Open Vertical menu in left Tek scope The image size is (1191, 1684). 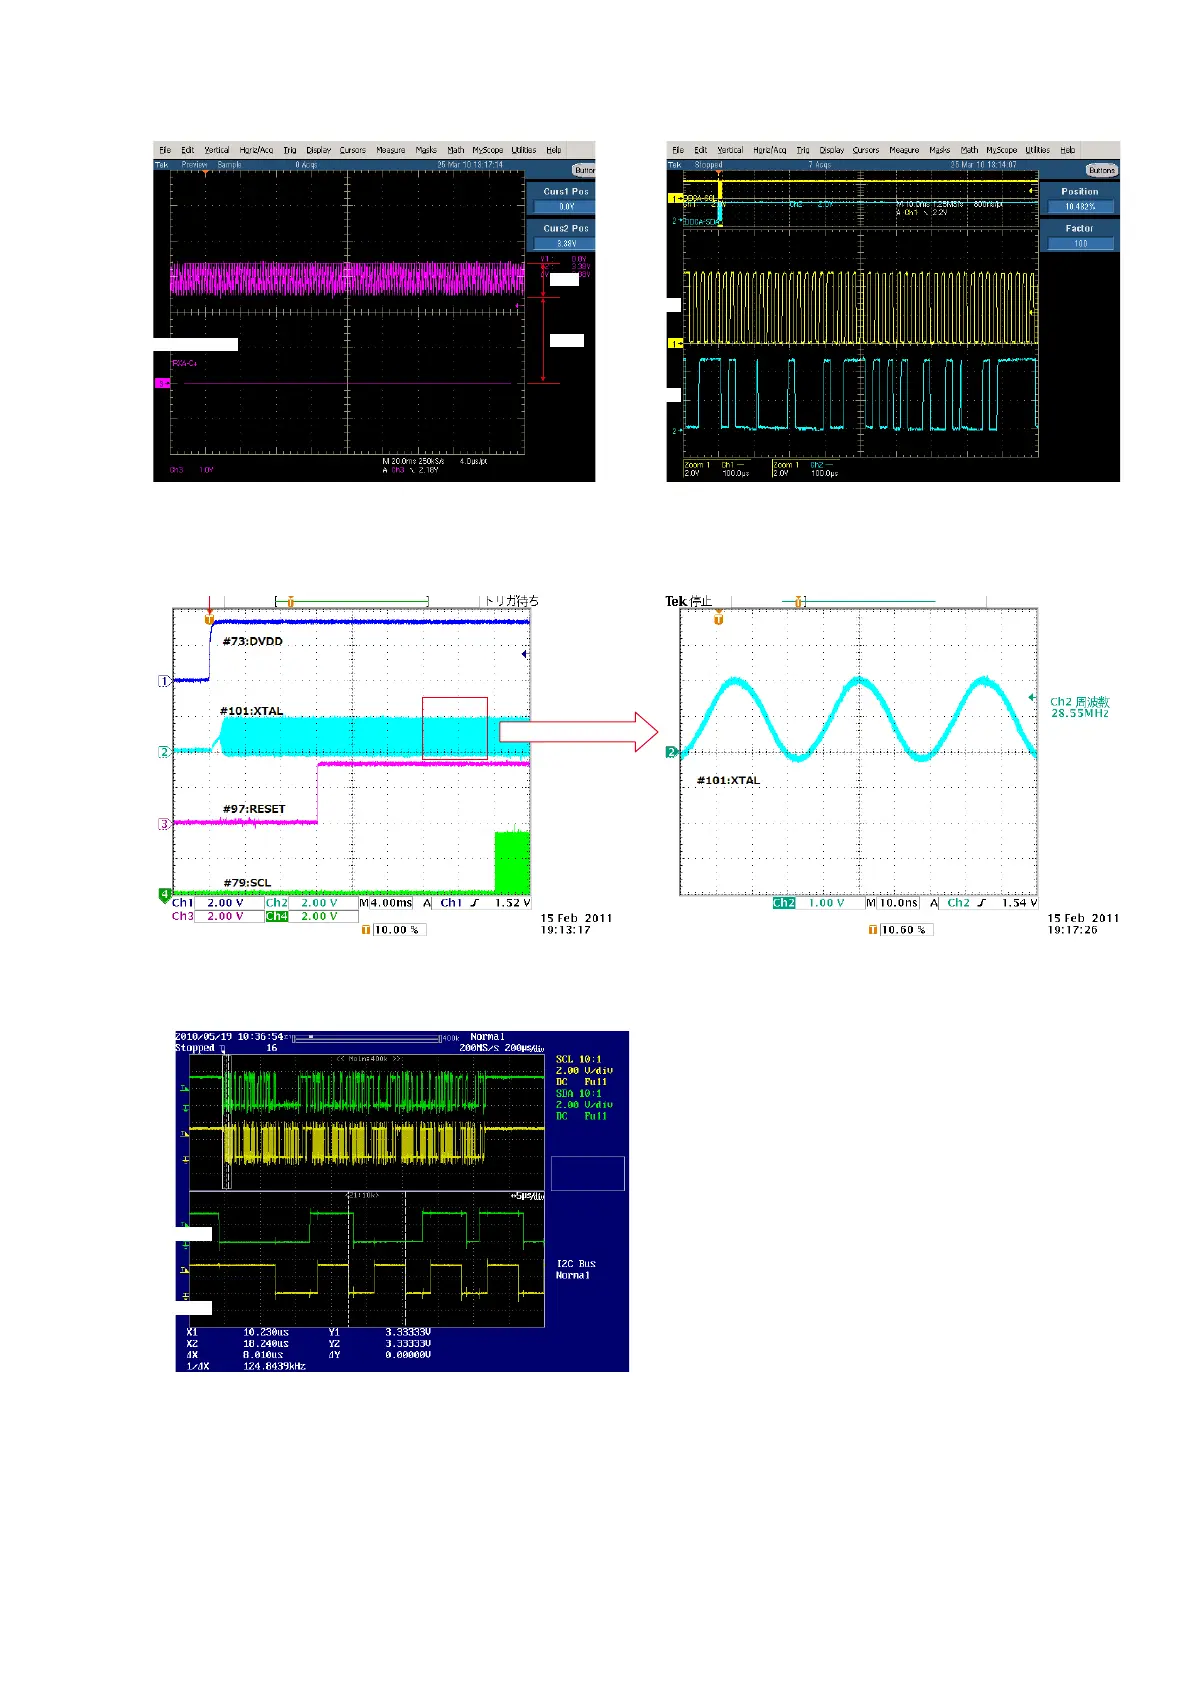click(217, 150)
